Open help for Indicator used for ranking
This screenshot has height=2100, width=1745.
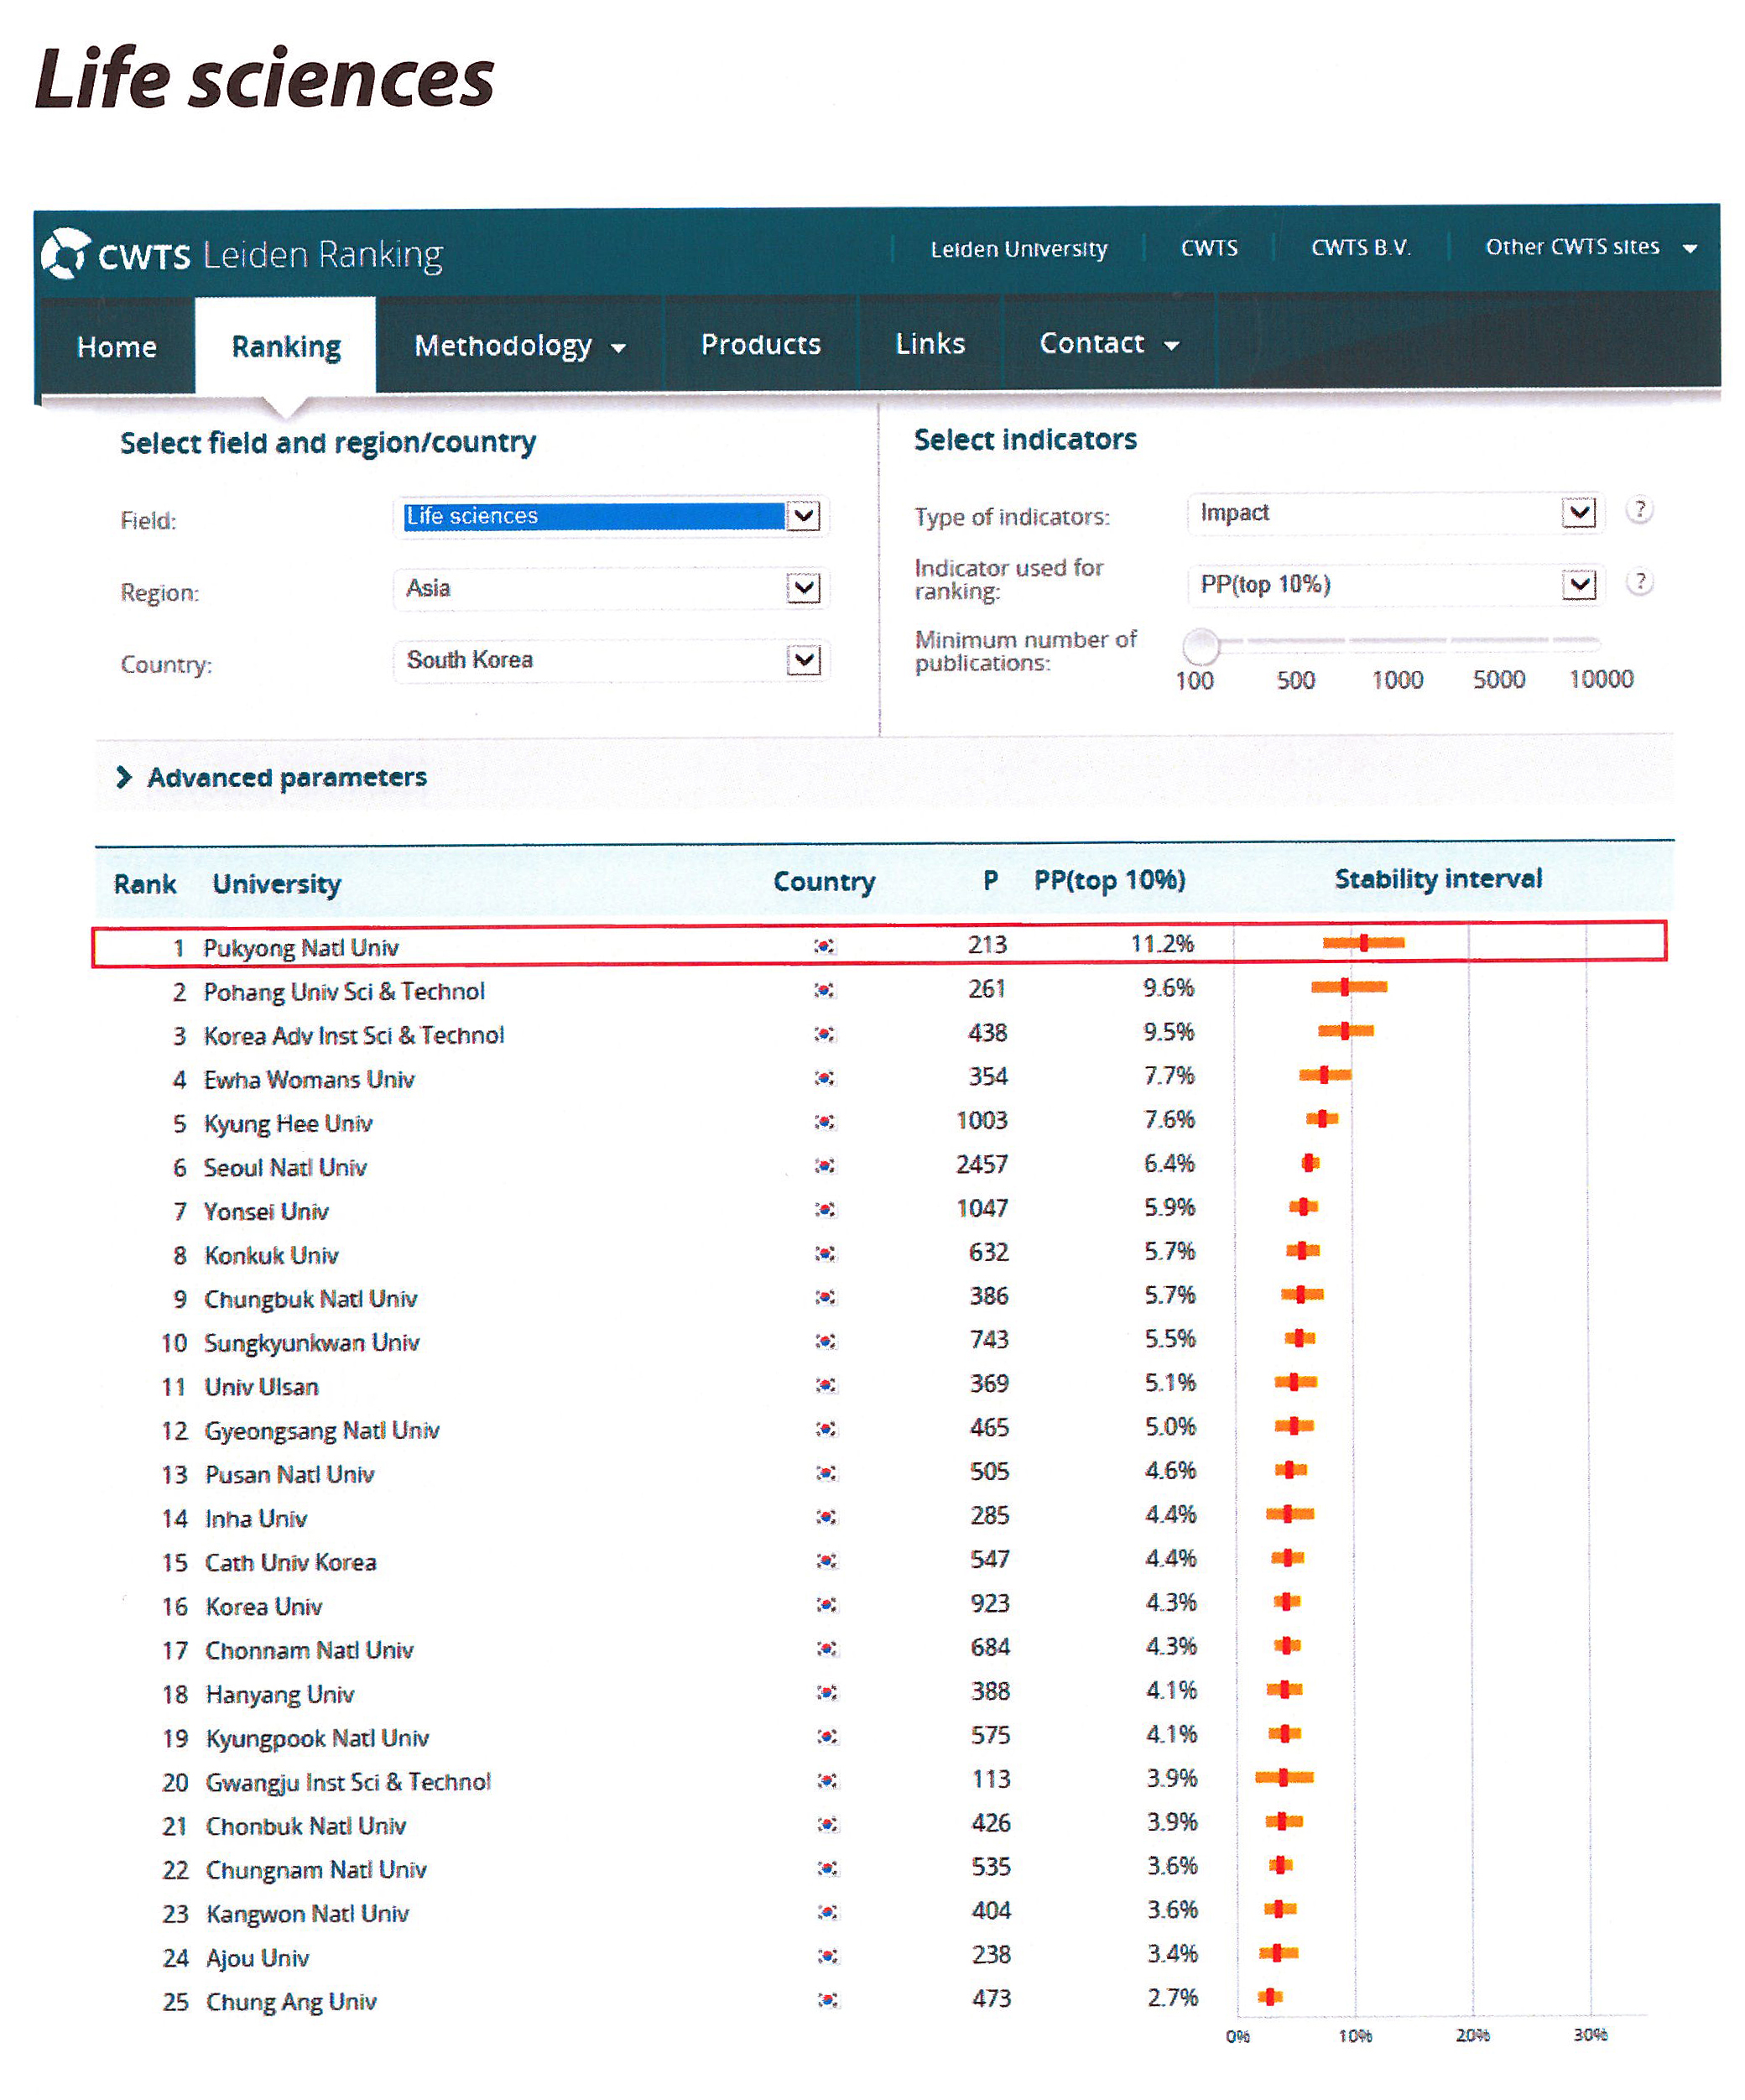1640,582
